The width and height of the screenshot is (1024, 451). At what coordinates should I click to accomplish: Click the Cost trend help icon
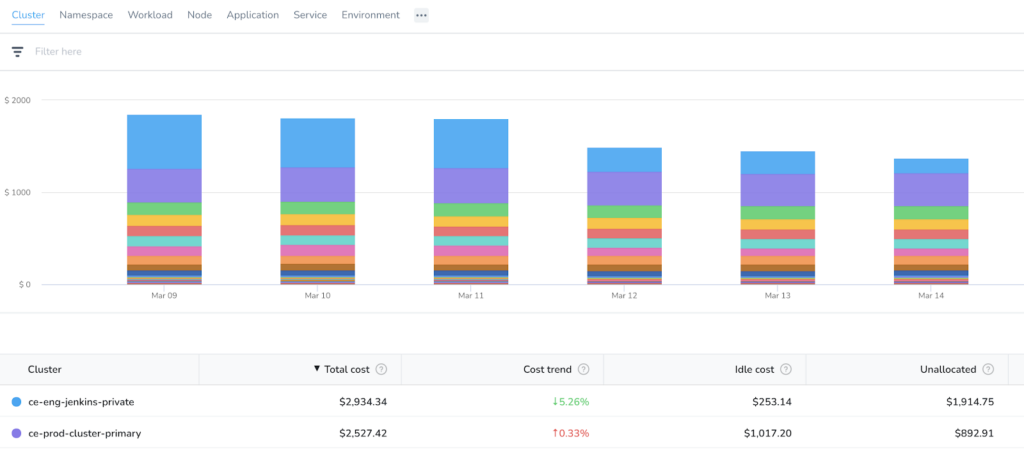[x=583, y=369]
